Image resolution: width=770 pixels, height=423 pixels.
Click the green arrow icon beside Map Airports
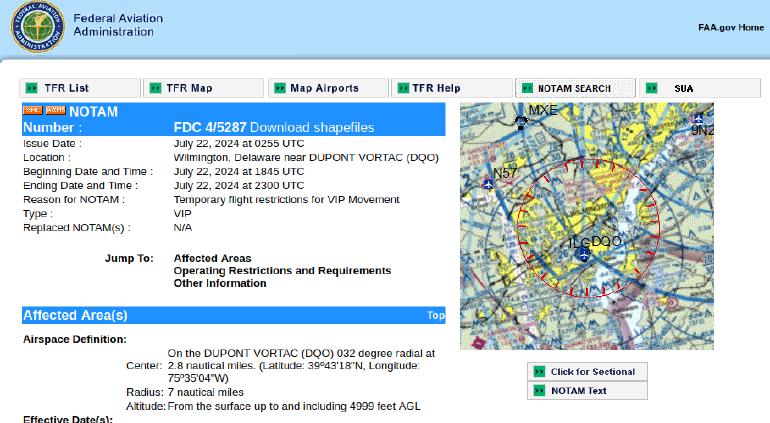280,88
